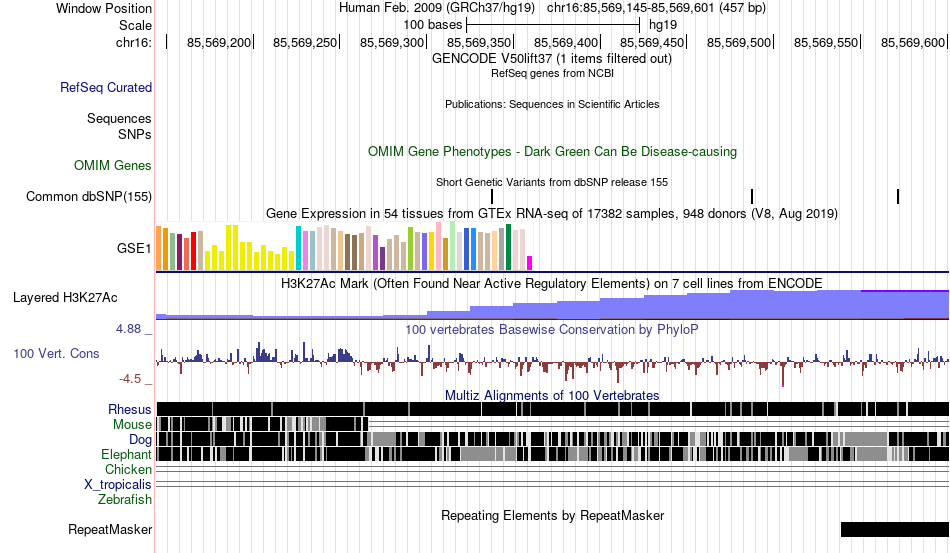Click the Common dbSNP(155) track label

[x=89, y=196]
